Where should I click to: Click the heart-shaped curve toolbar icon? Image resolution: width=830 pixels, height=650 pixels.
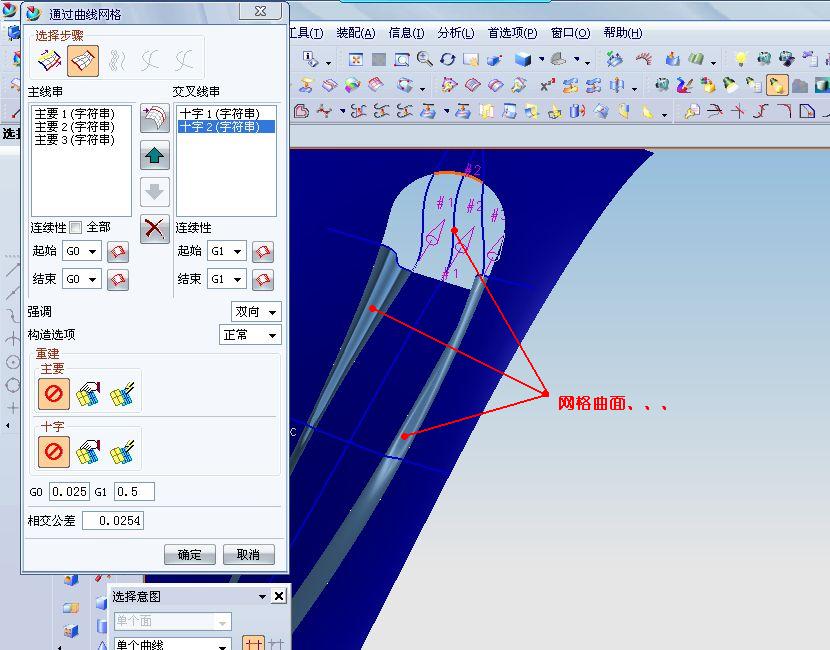tap(301, 111)
